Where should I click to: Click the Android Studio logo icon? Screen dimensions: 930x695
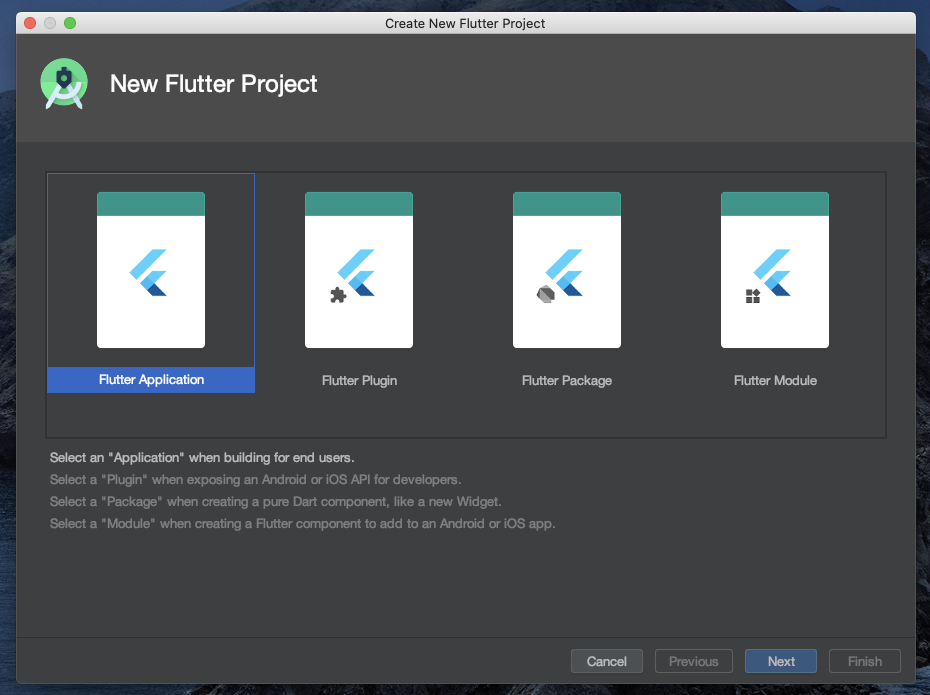pyautogui.click(x=64, y=84)
